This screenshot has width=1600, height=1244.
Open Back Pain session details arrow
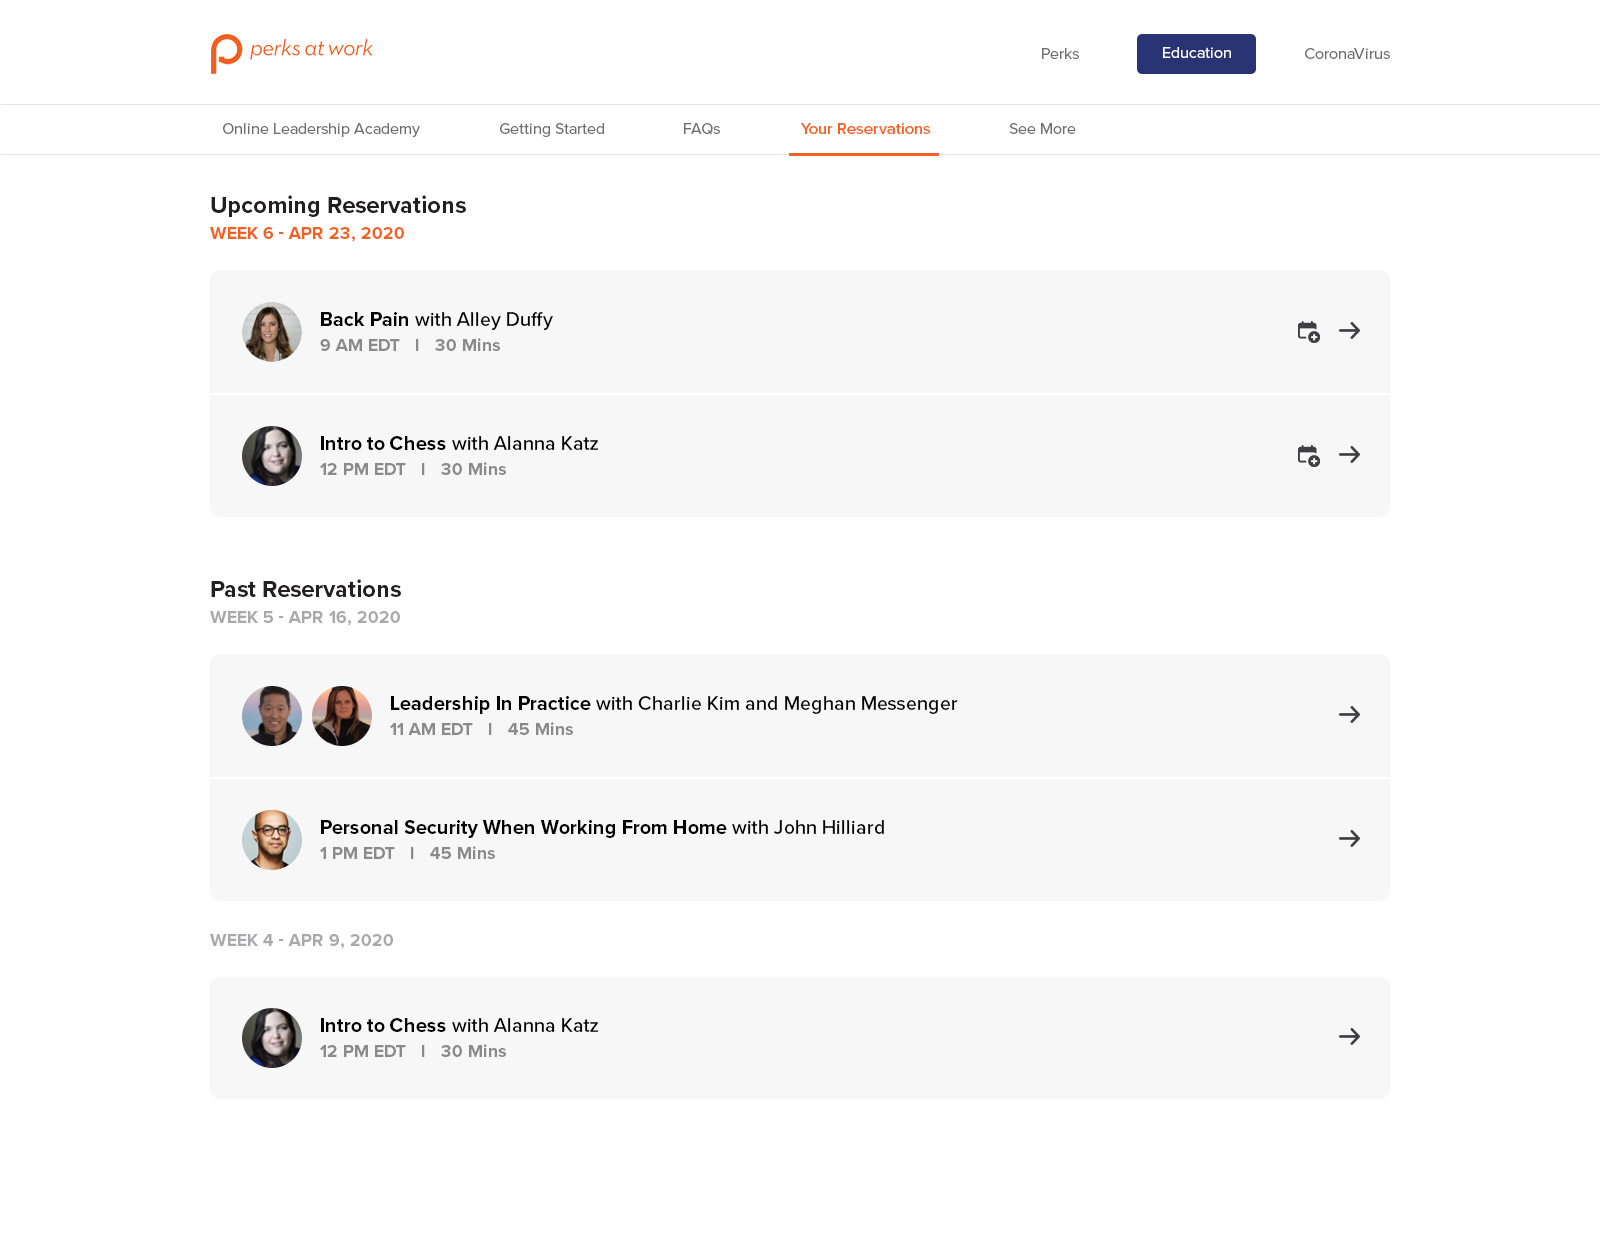tap(1349, 331)
